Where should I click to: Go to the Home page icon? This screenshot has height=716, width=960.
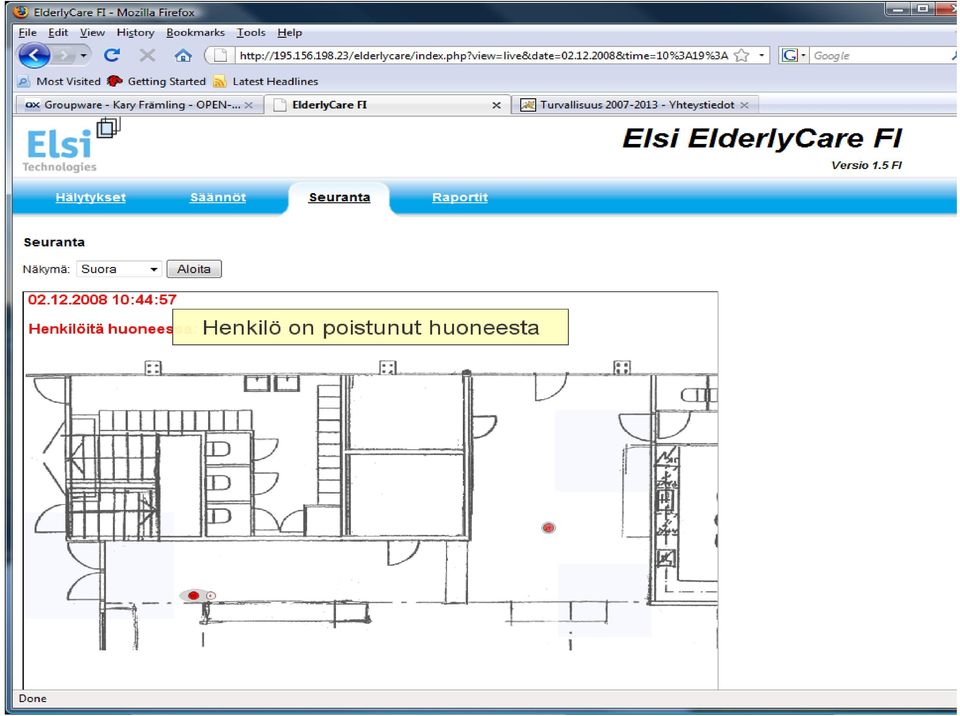tap(182, 56)
